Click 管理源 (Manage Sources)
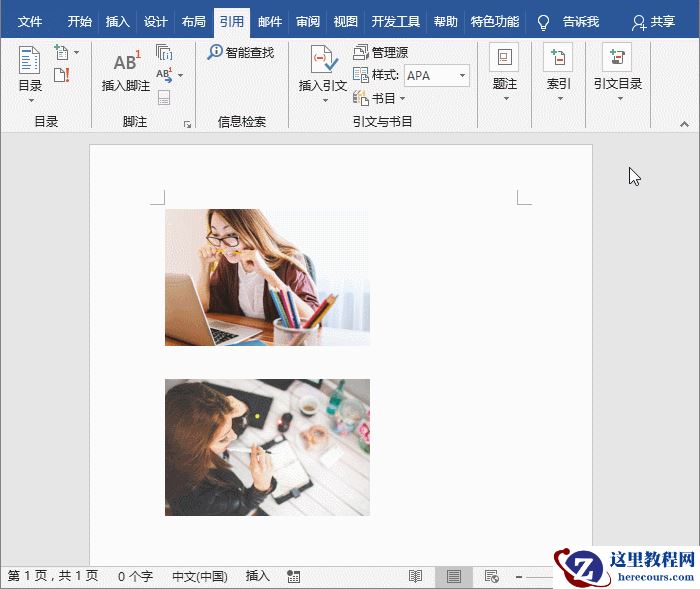Viewport: 700px width, 589px height. point(381,52)
